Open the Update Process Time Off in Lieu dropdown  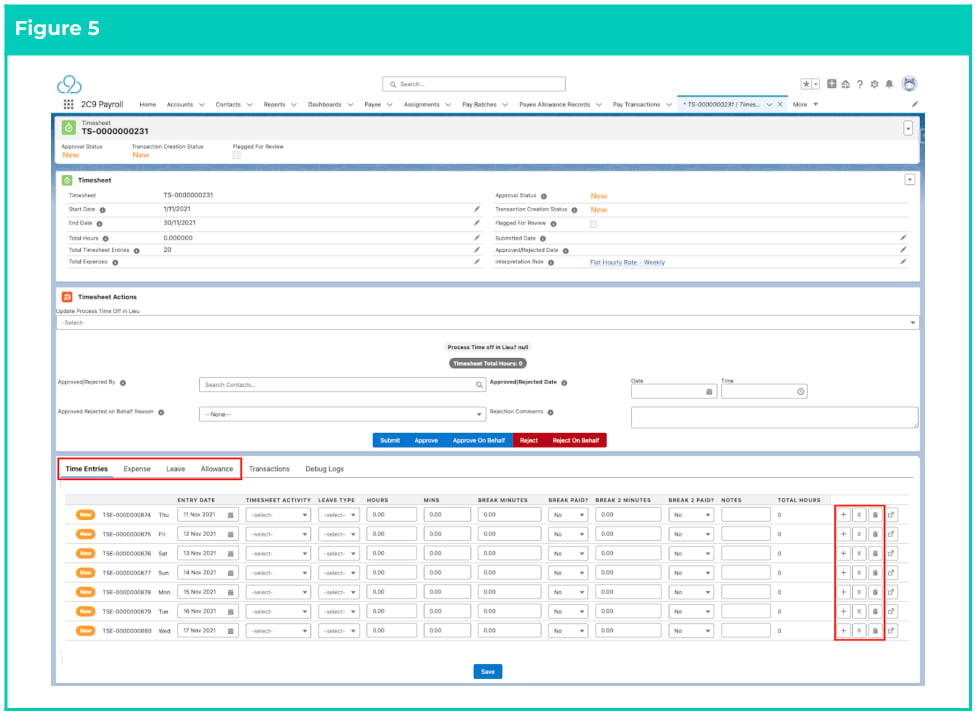(x=487, y=322)
